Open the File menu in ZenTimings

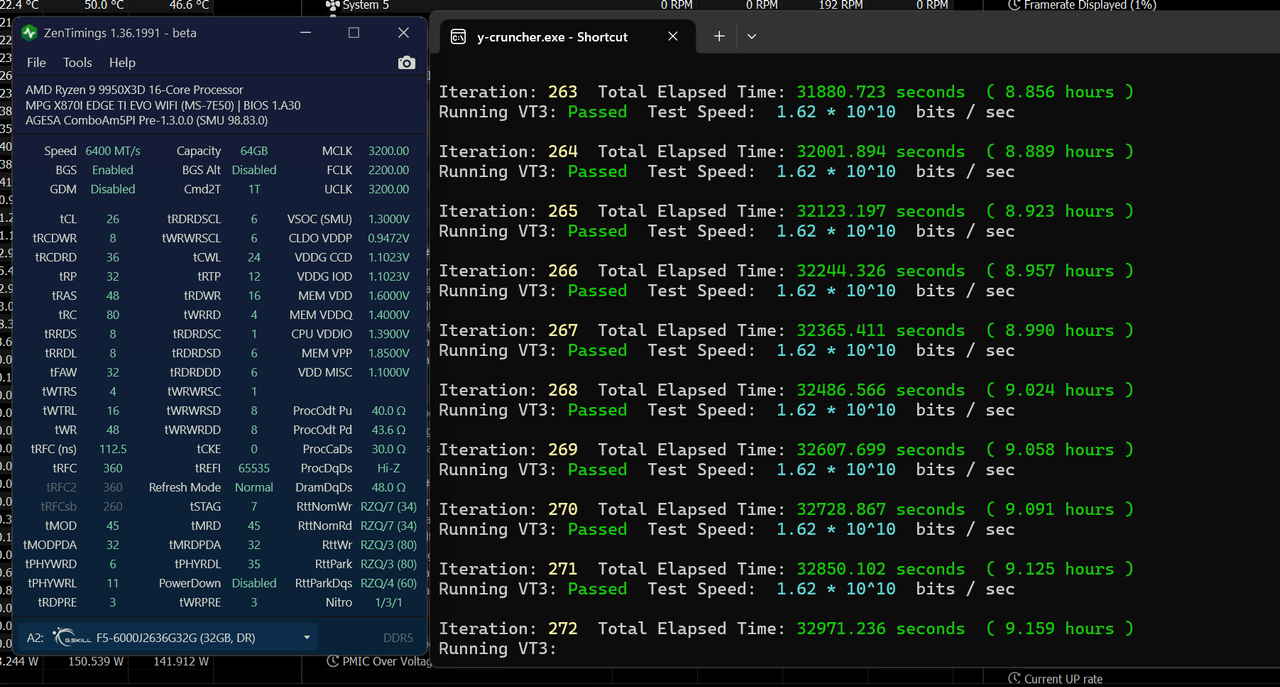36,62
